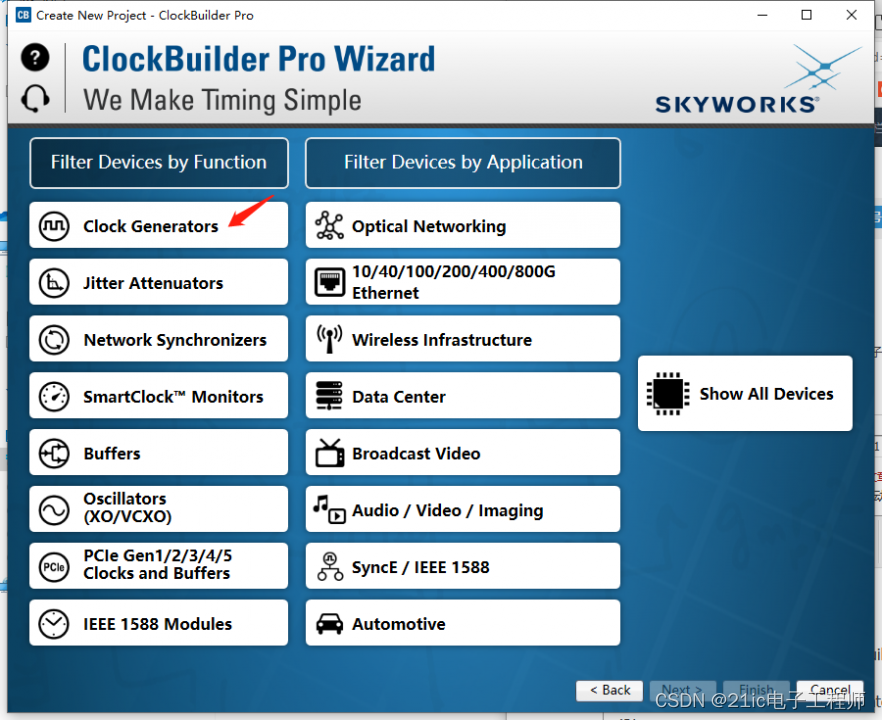Click the Show All Devices chip icon

pyautogui.click(x=668, y=394)
